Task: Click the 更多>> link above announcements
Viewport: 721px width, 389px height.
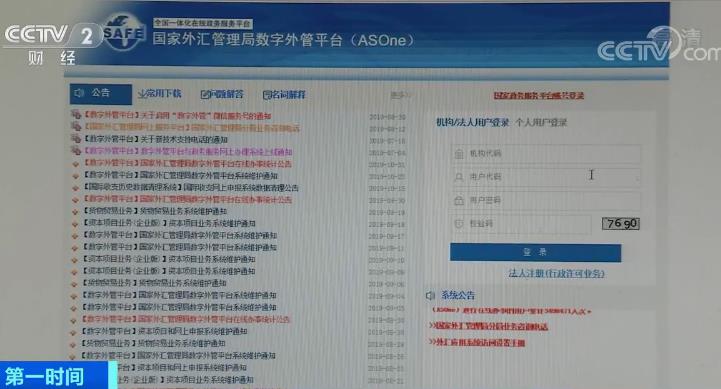Action: [x=400, y=95]
